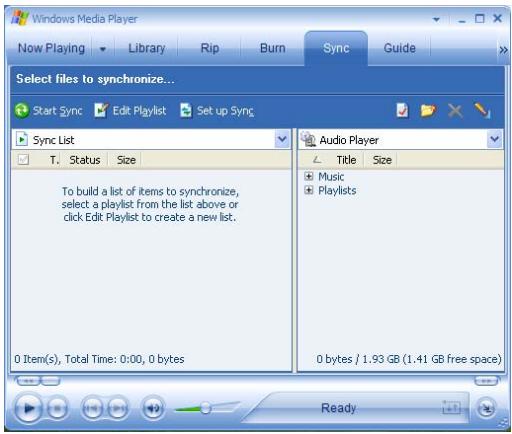Viewport: 512px width, 434px height.
Task: Click the left pill-shaped toggle above Play
Action: (29, 380)
